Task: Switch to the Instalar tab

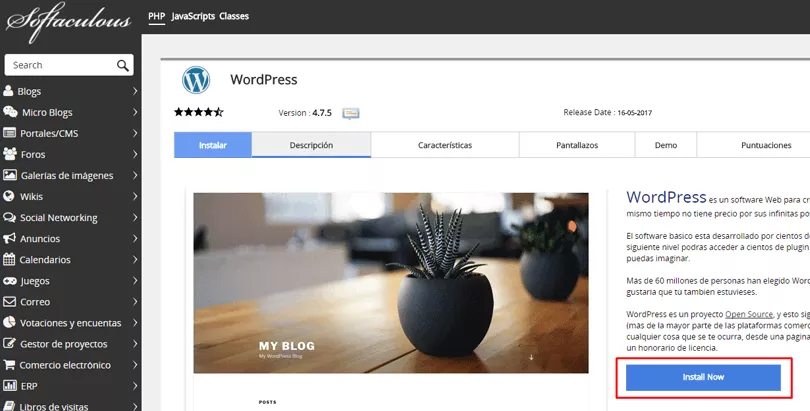Action: (213, 145)
